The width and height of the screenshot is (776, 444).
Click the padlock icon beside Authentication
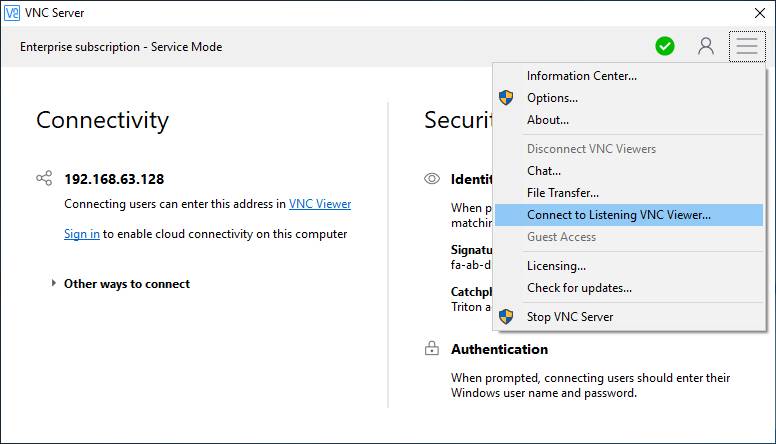tap(432, 348)
